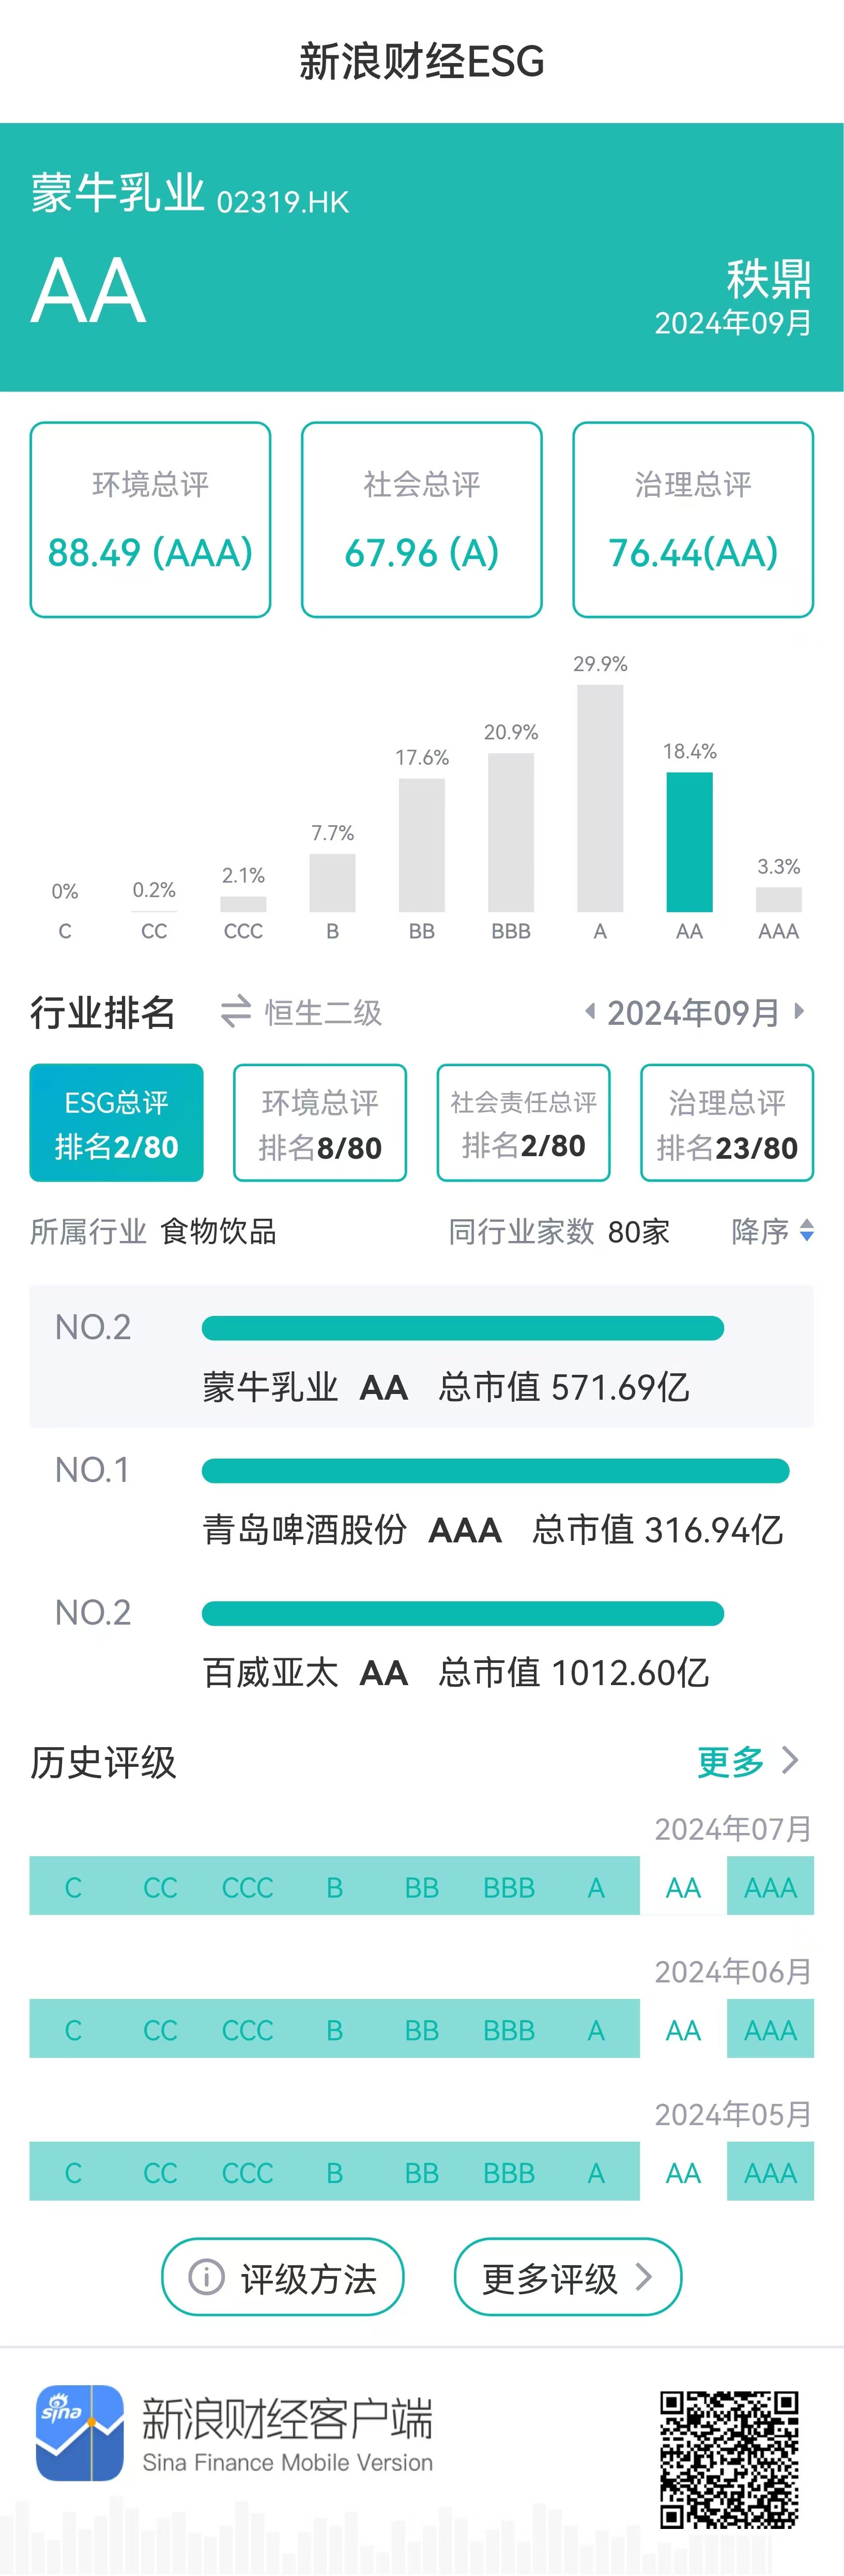Click 青岛啤酒股份 AAA 总市值 316.94亿 row text
Viewport: 844px width, 2576px height.
tap(493, 1530)
